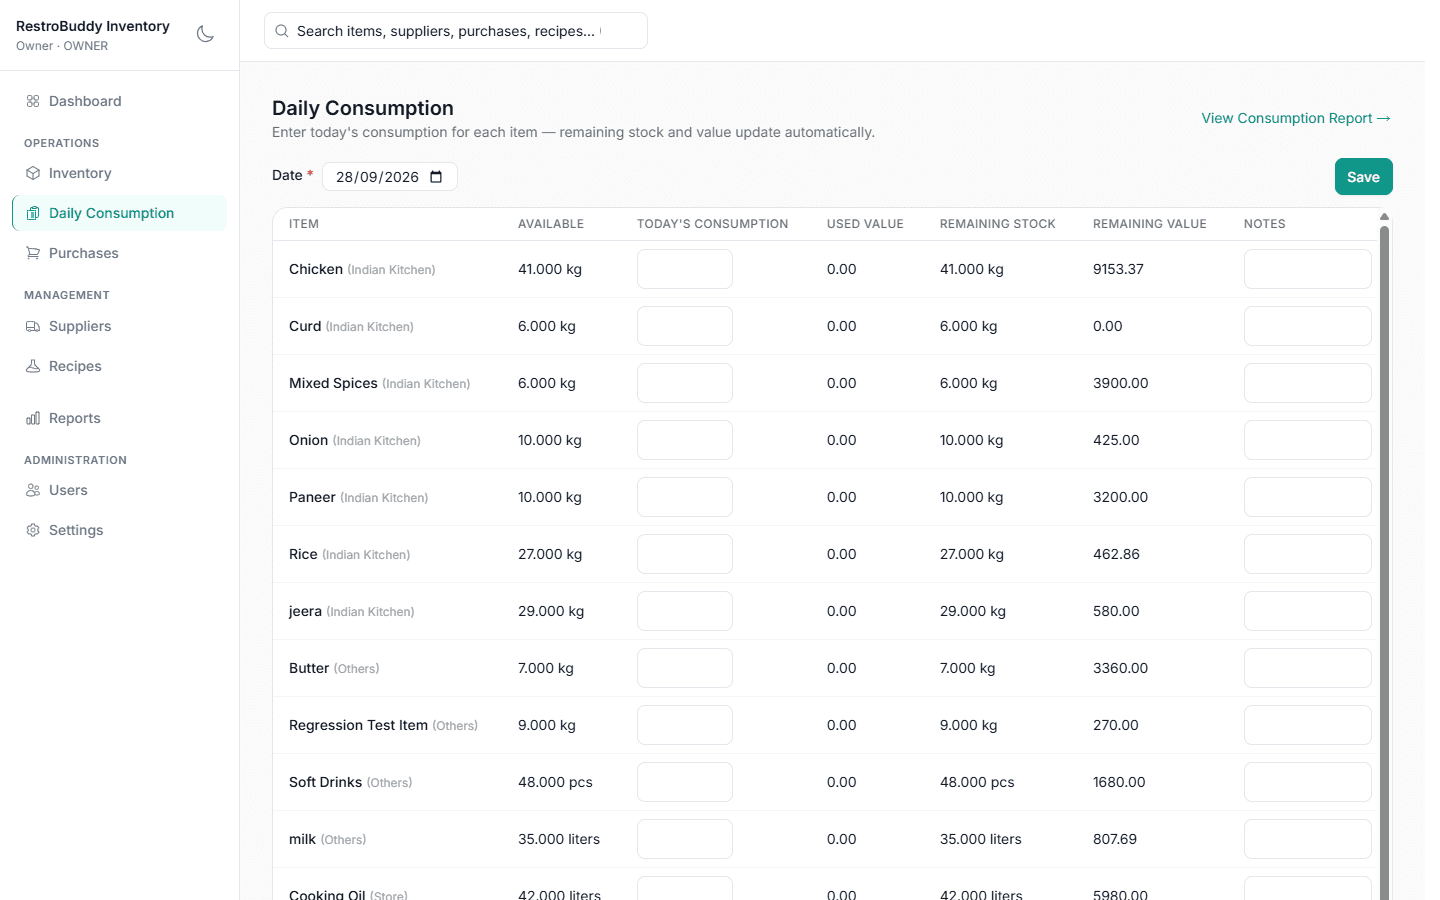Viewport: 1440px width, 900px height.
Task: Click Mixed Spices remaining value 3900.00
Action: tap(1120, 383)
